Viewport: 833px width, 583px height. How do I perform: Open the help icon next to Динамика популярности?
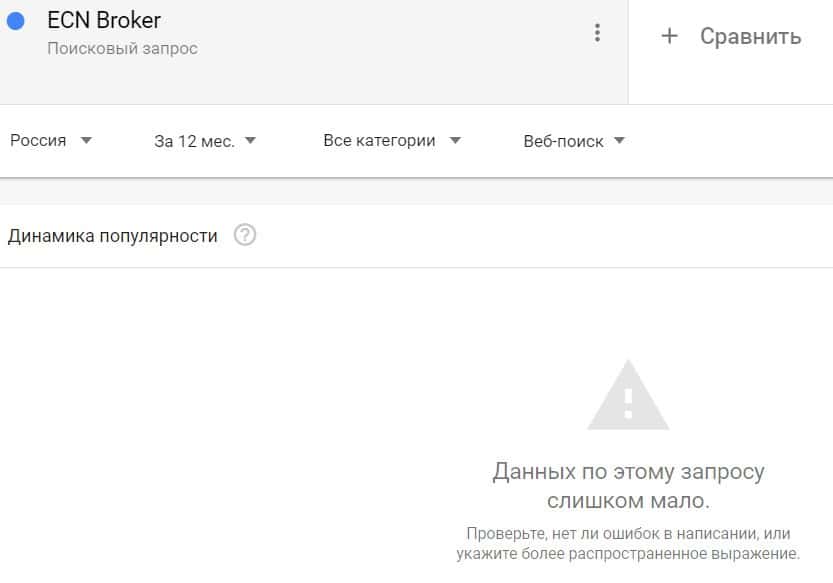pos(245,234)
